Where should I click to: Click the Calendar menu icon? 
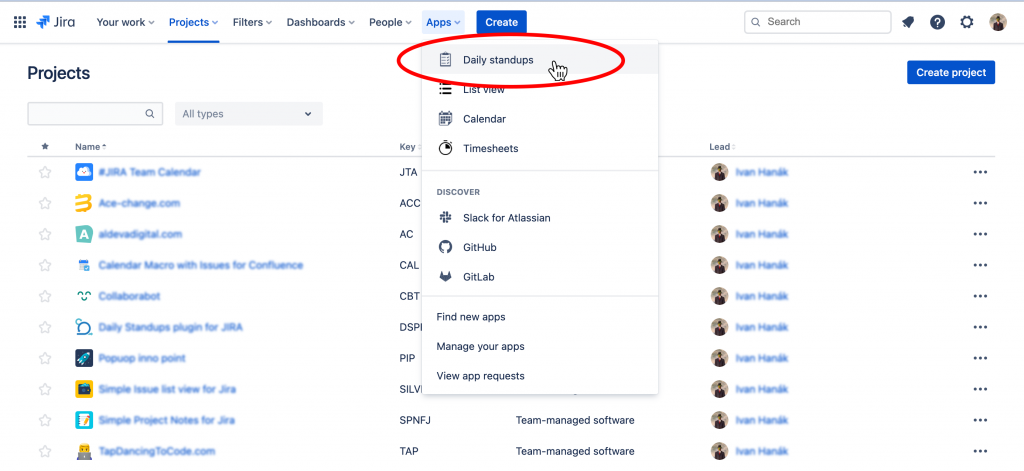[445, 119]
